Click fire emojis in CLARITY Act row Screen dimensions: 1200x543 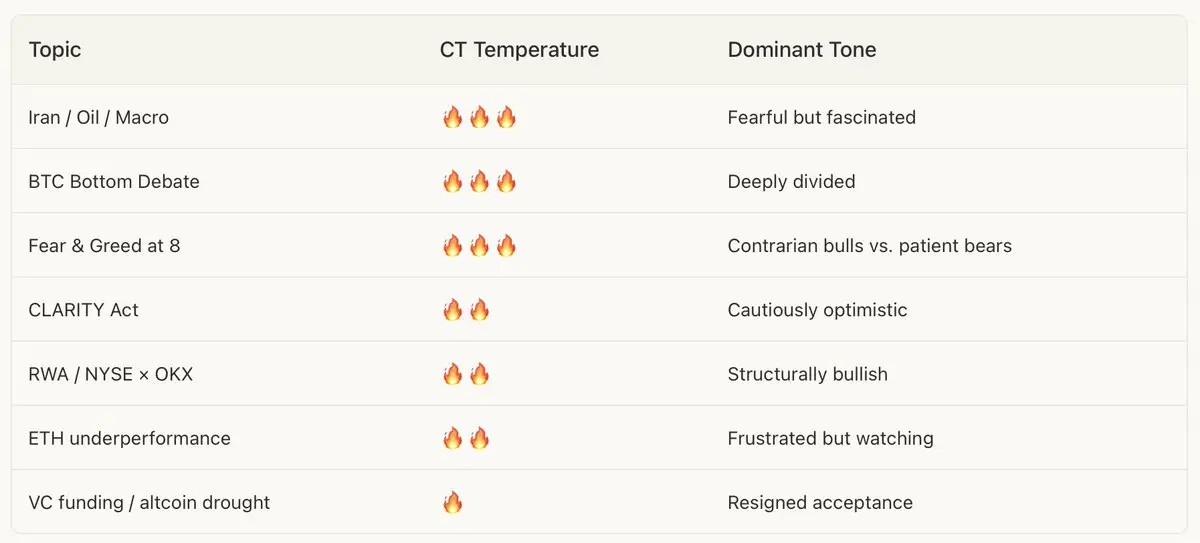click(466, 310)
